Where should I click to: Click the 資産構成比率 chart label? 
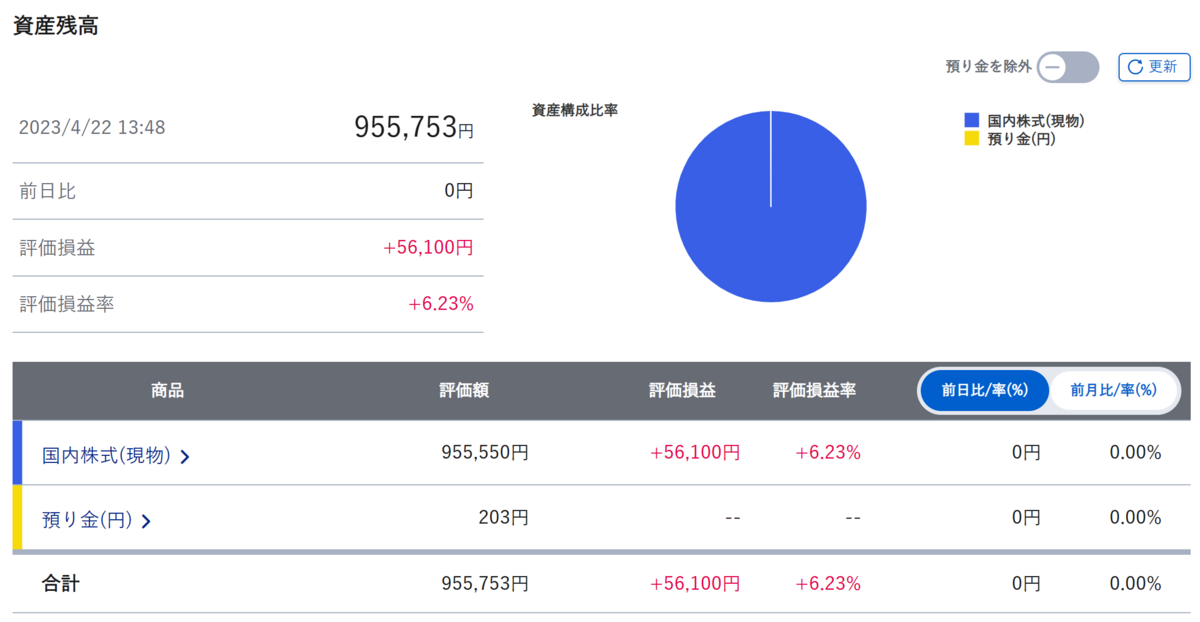pyautogui.click(x=575, y=110)
